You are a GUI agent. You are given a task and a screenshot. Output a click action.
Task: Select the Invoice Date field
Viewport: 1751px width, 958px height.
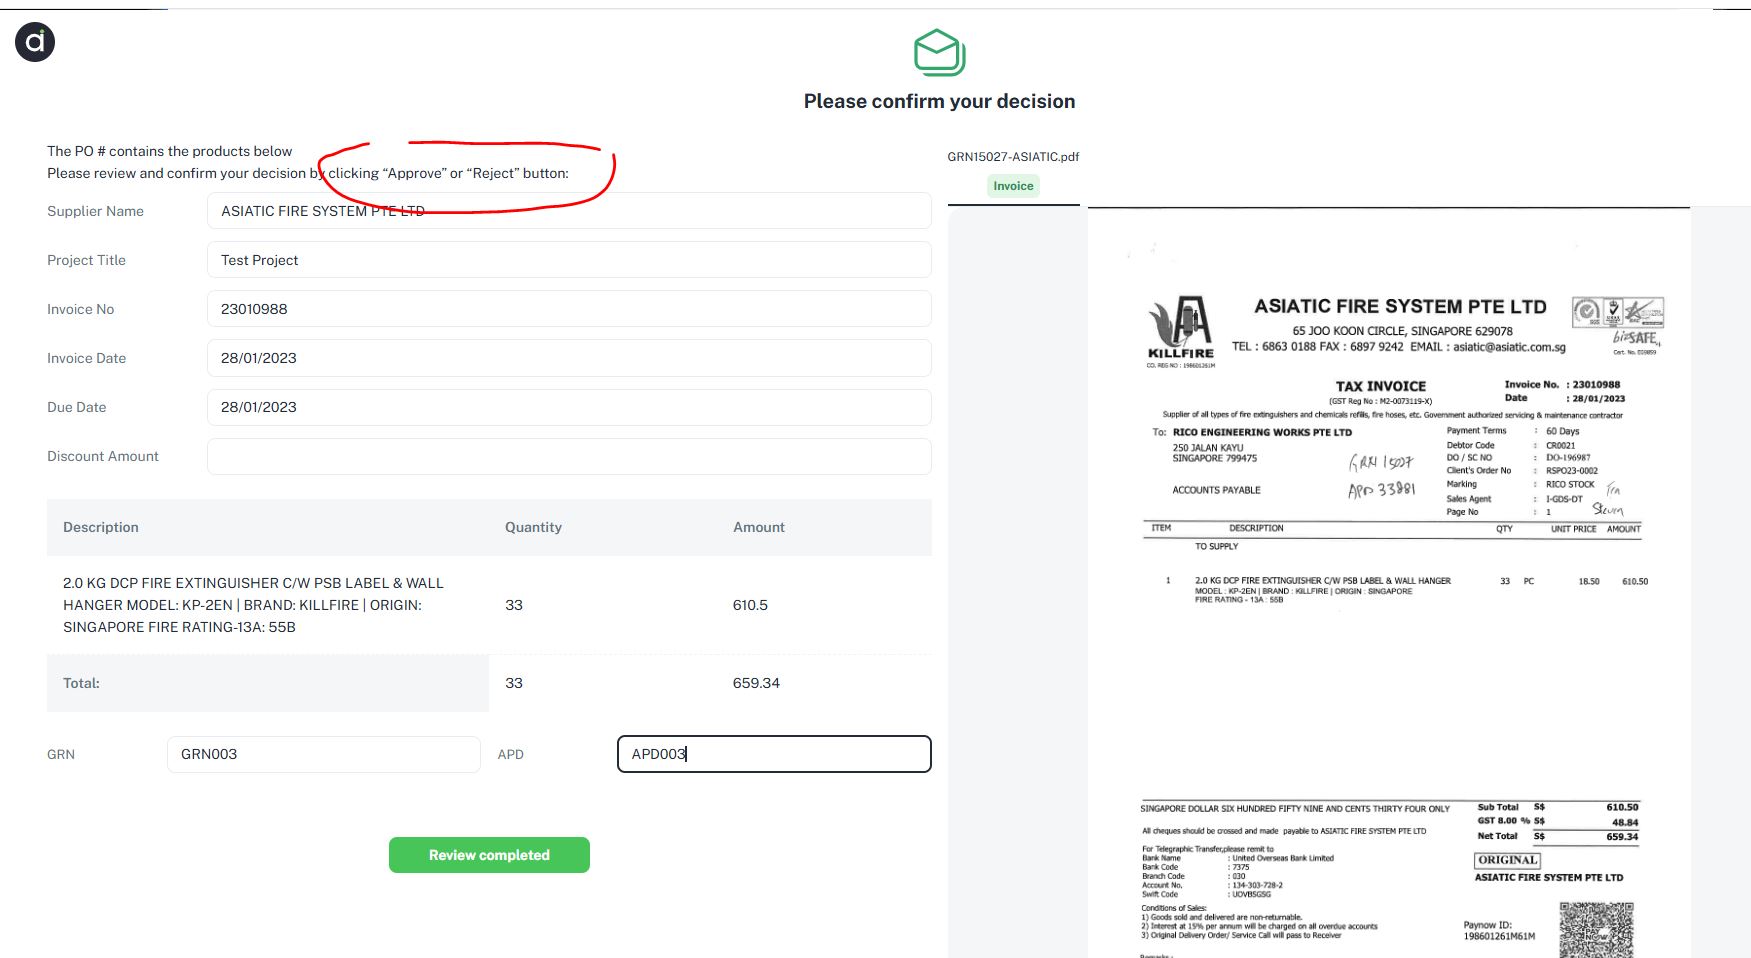(568, 358)
